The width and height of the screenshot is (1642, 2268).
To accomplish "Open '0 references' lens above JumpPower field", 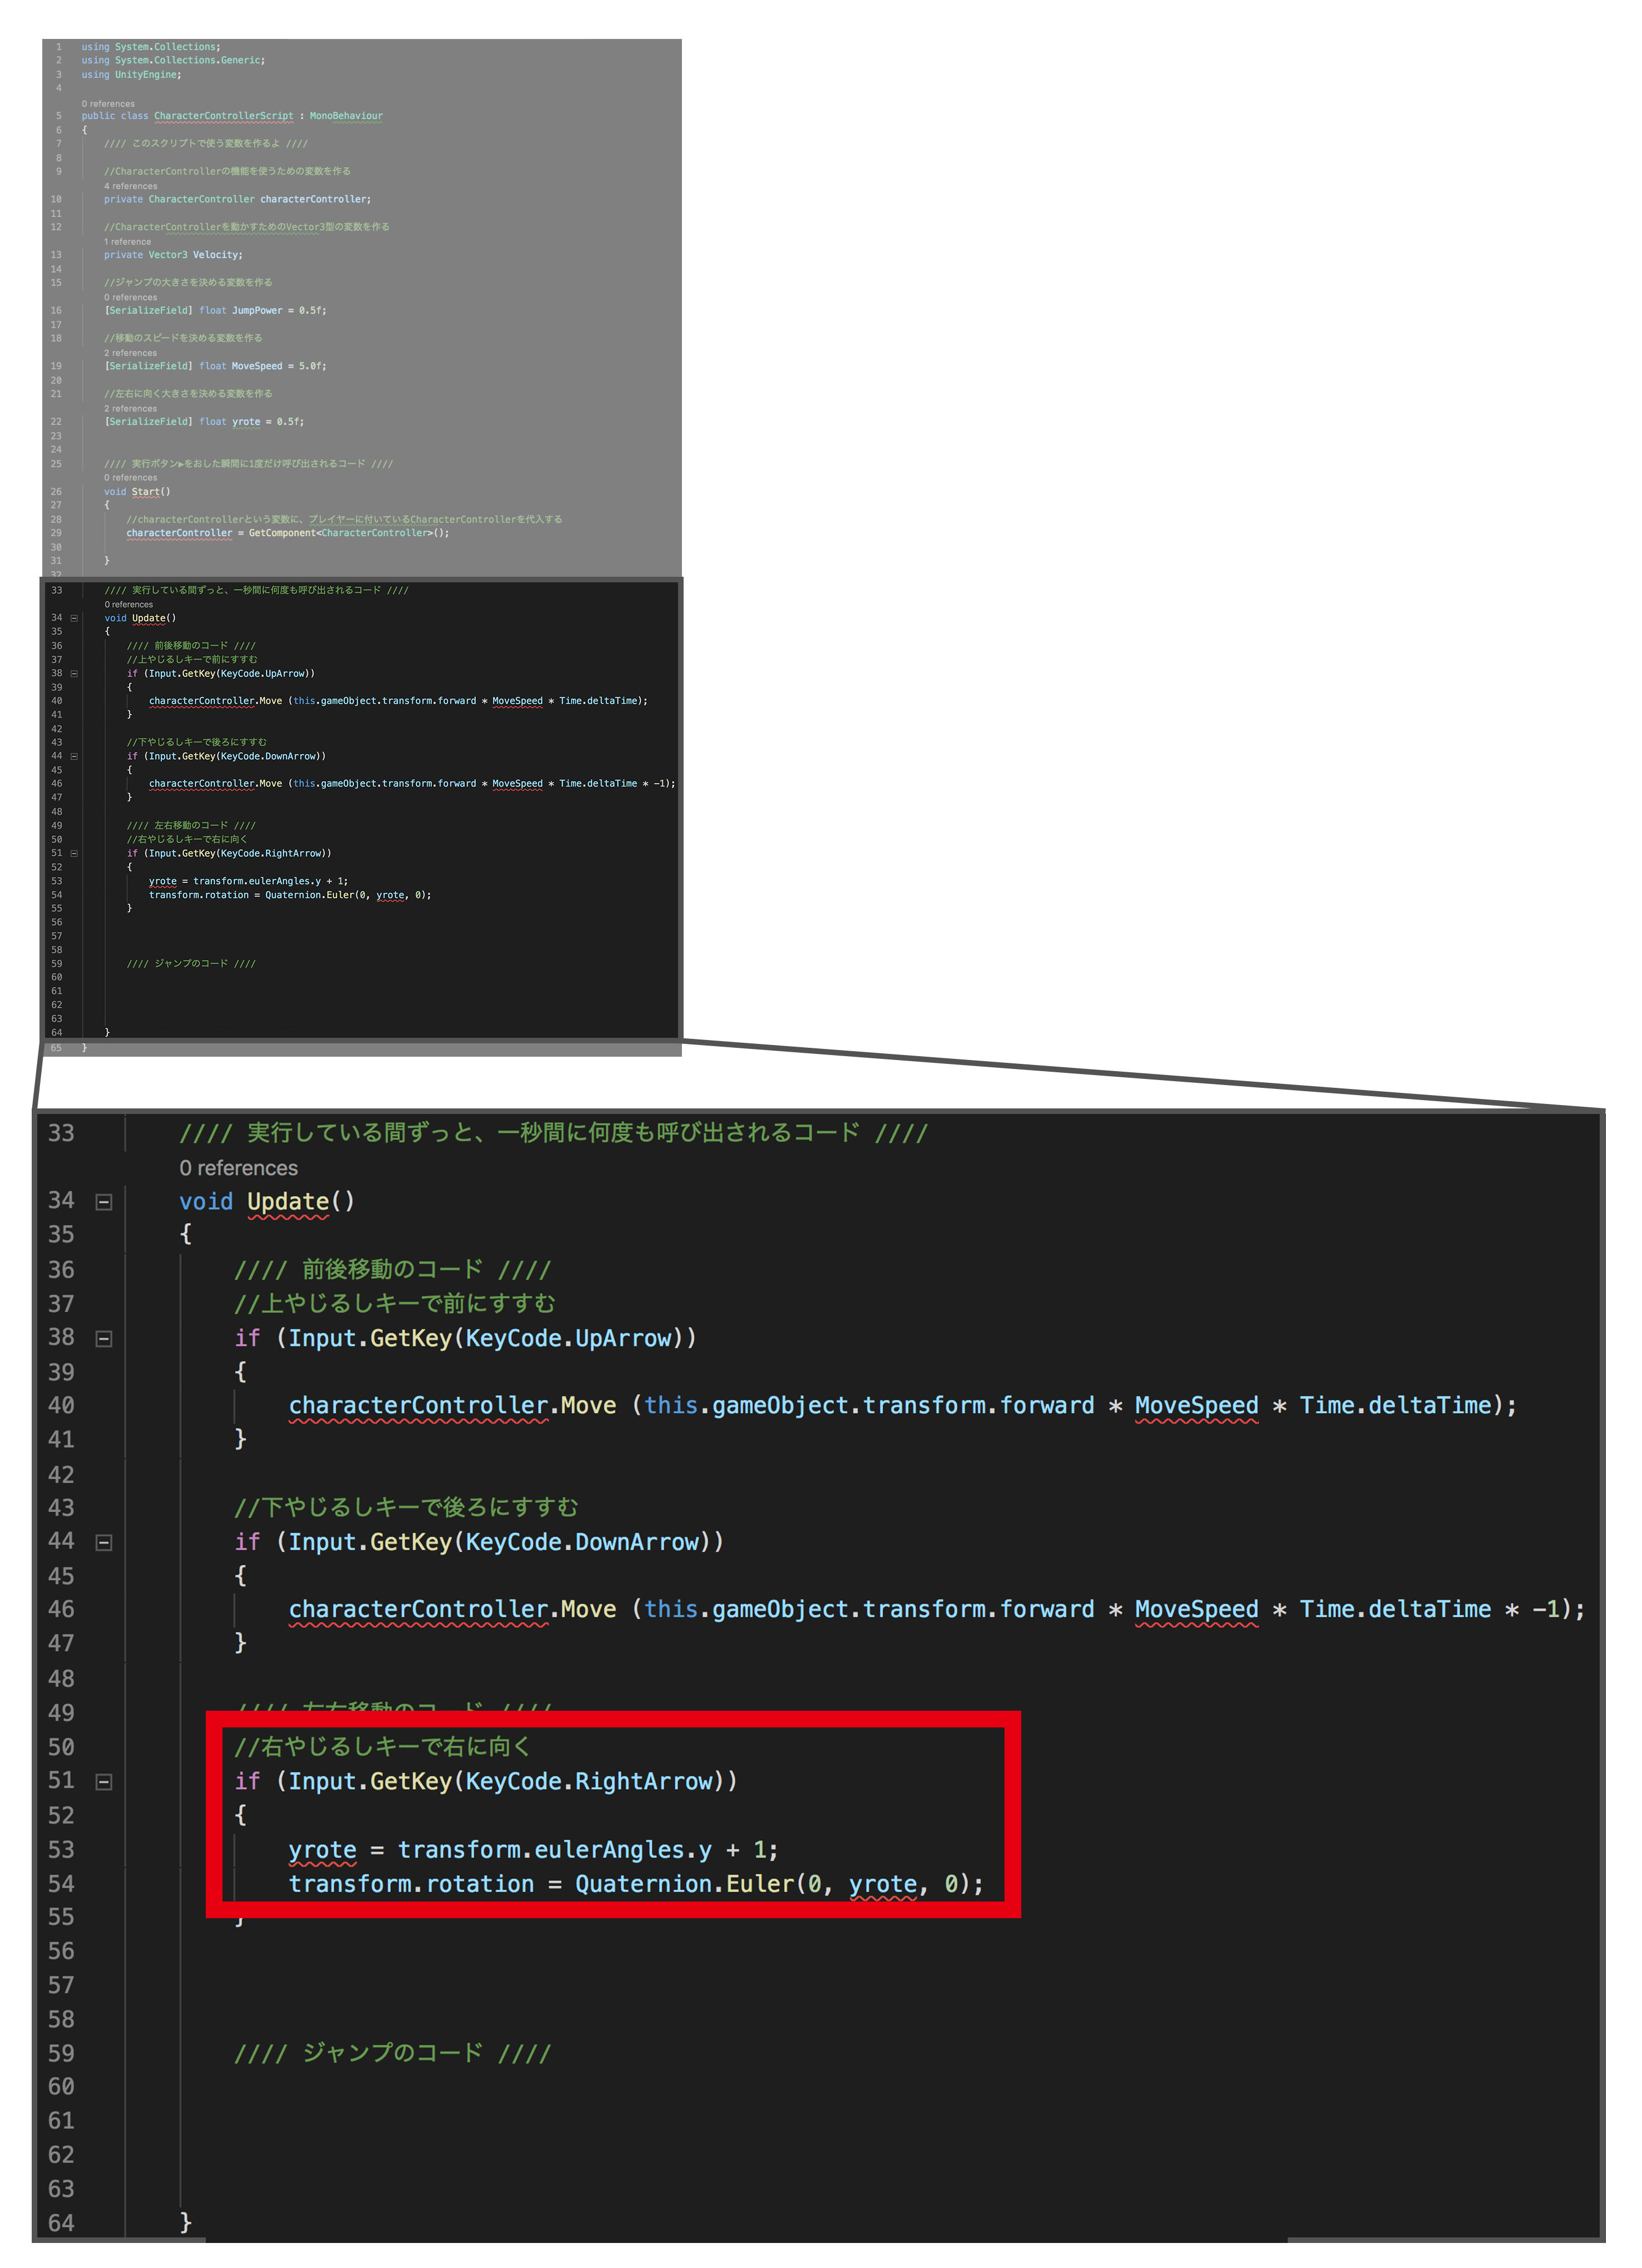I will (130, 297).
